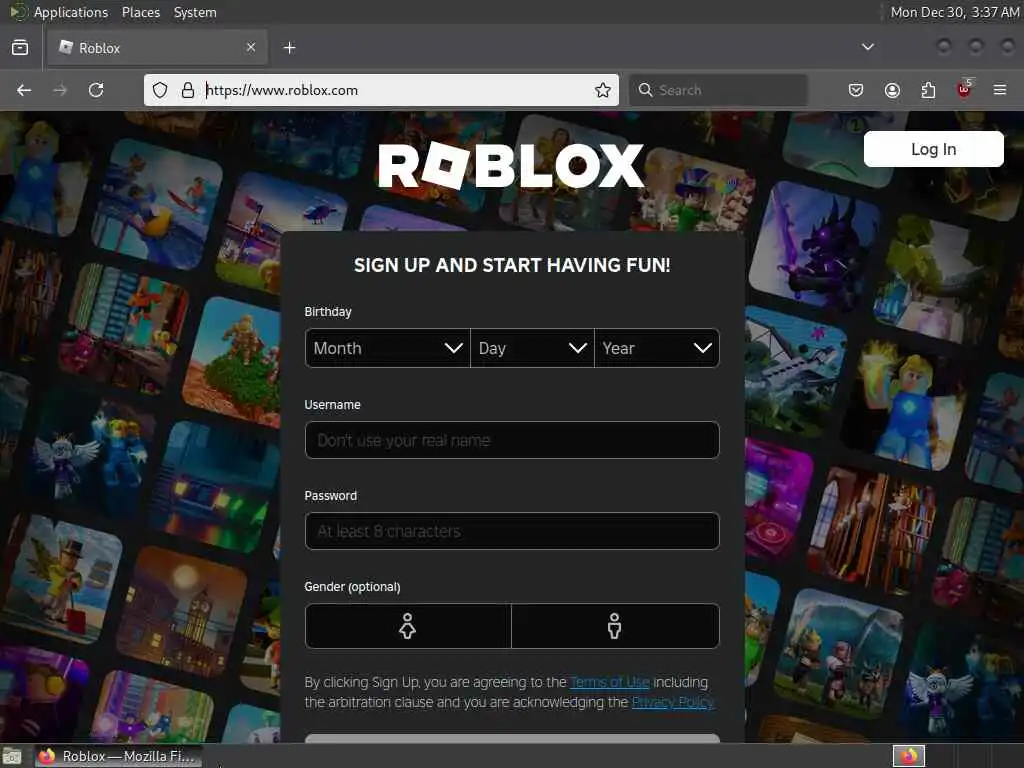Image resolution: width=1024 pixels, height=768 pixels.
Task: Open the Terms of Use link
Action: point(610,682)
